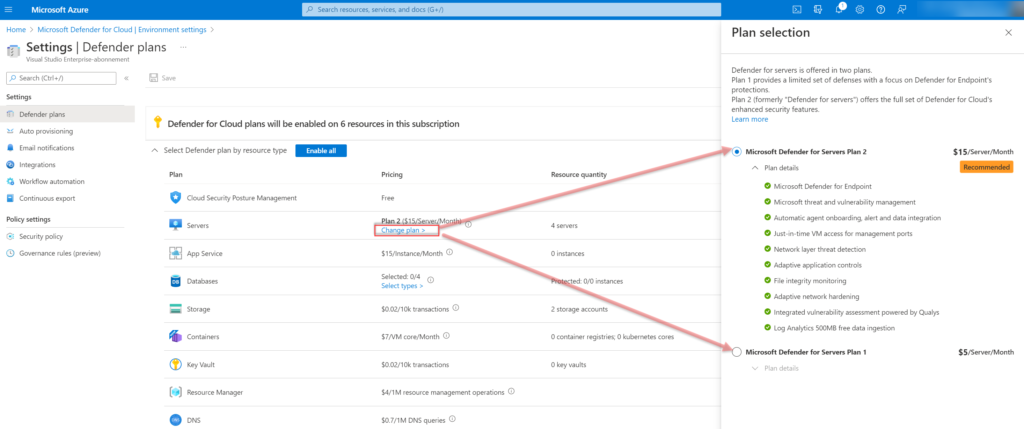1024x429 pixels.
Task: Click the Microsoft Azure logo text
Action: 60,9
